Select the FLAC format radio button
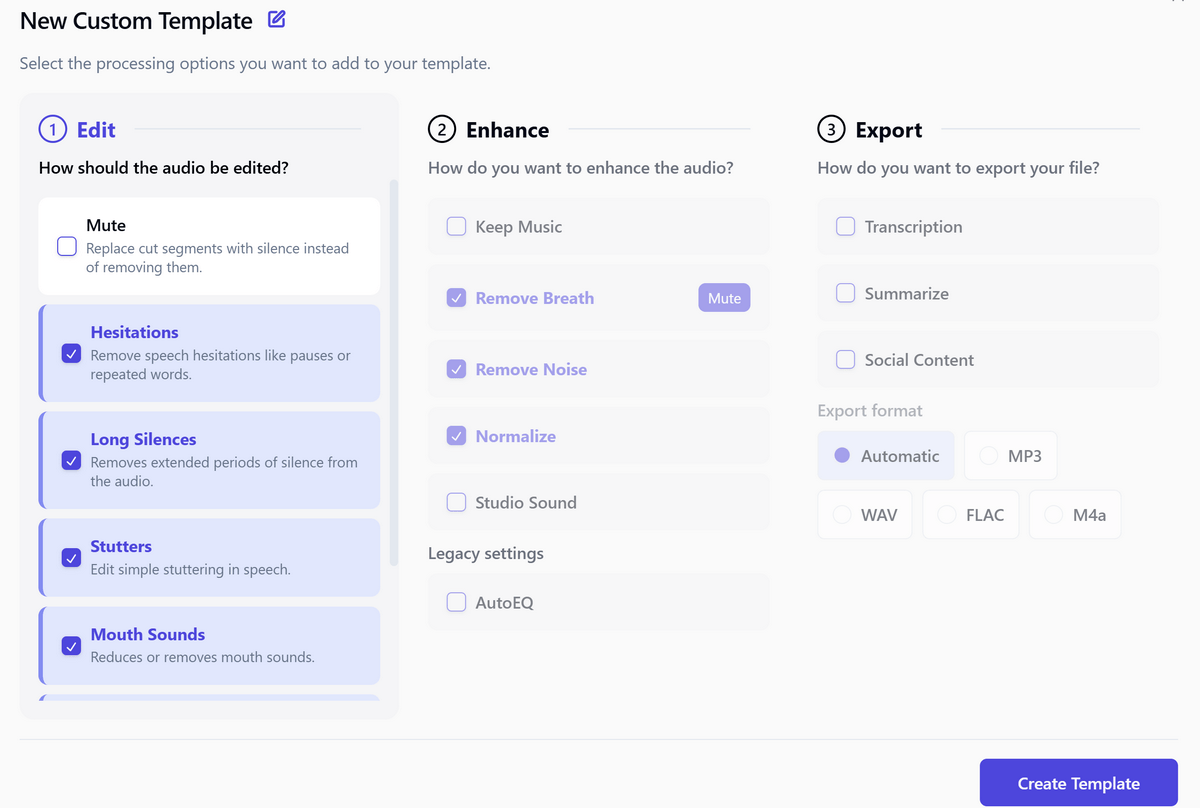The height and width of the screenshot is (808, 1200). [x=947, y=515]
